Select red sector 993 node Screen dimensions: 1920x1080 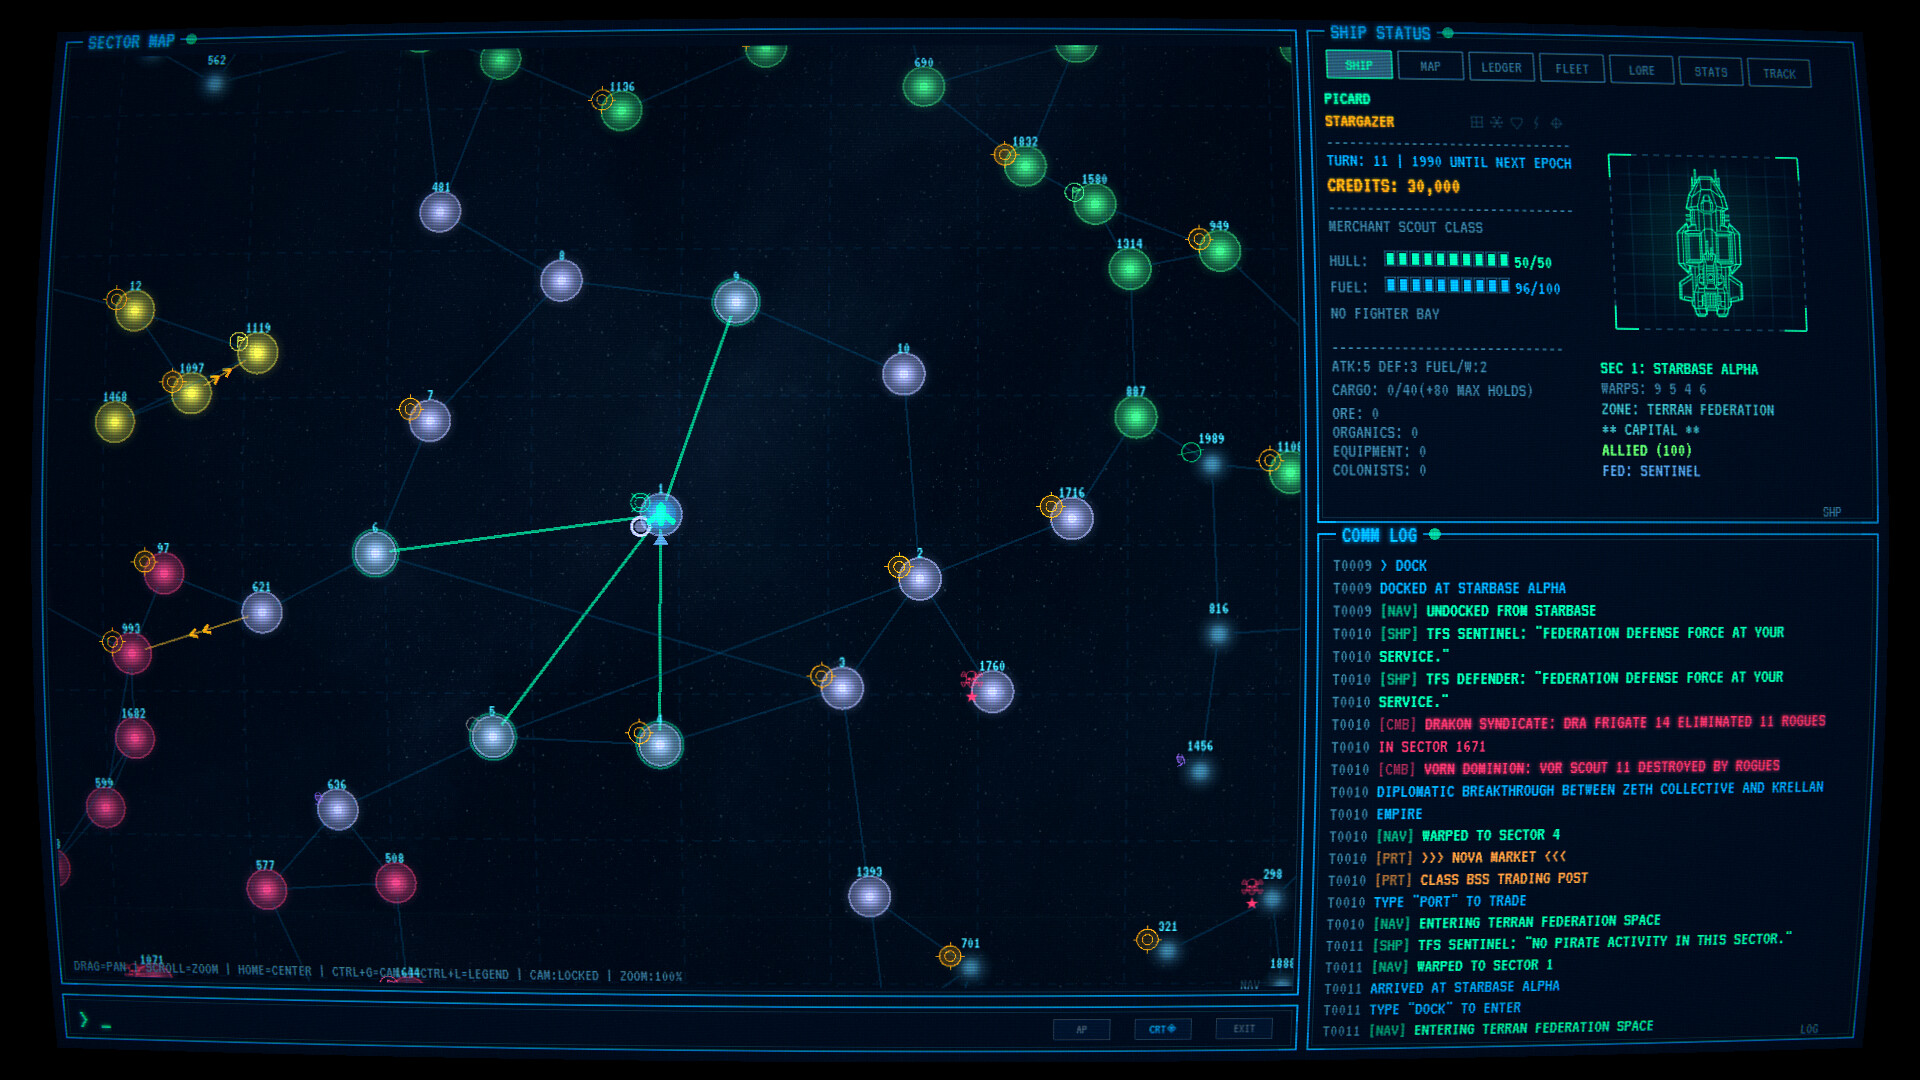(132, 654)
